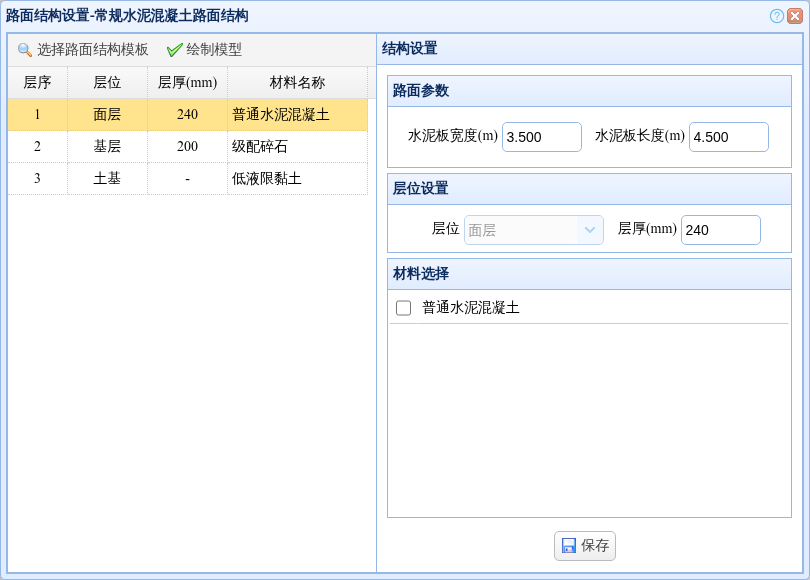Click the 结构设置 panel header
The height and width of the screenshot is (580, 810).
[x=589, y=49]
